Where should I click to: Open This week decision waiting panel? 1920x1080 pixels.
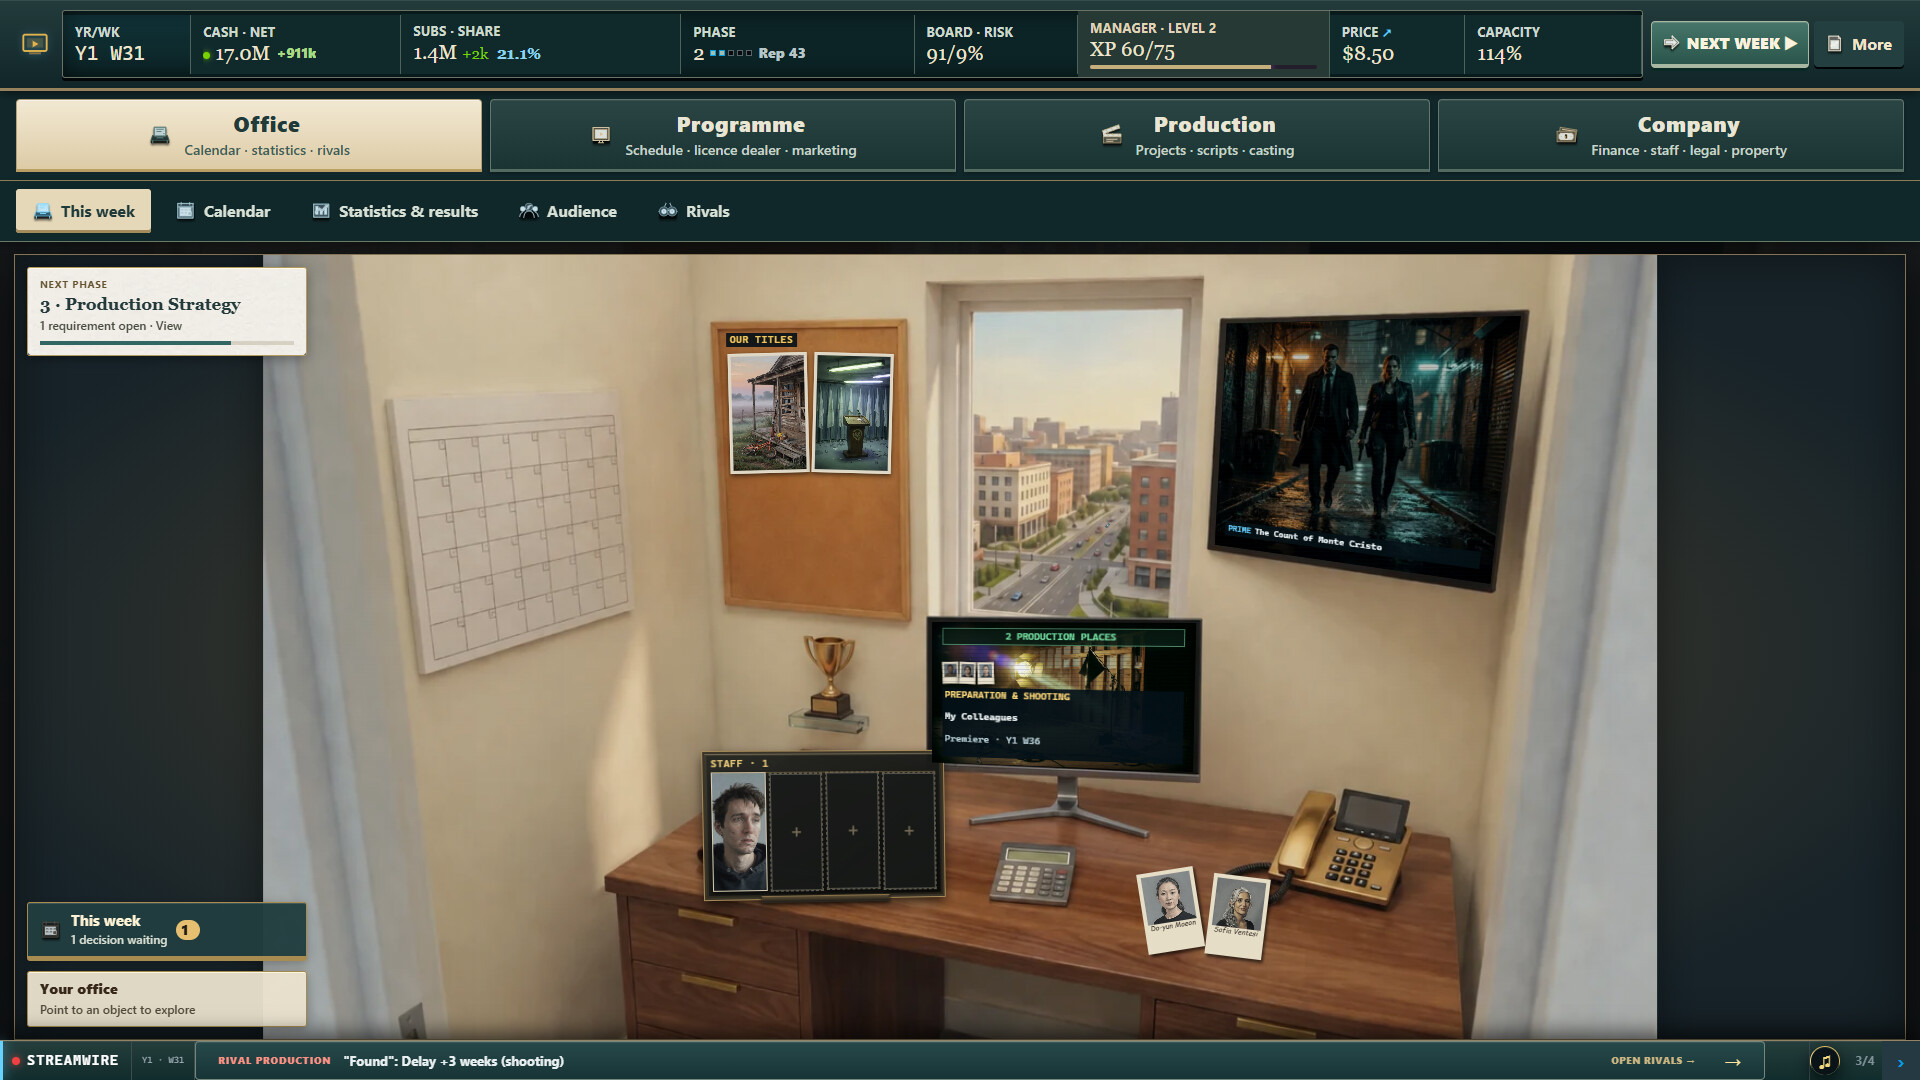[167, 930]
